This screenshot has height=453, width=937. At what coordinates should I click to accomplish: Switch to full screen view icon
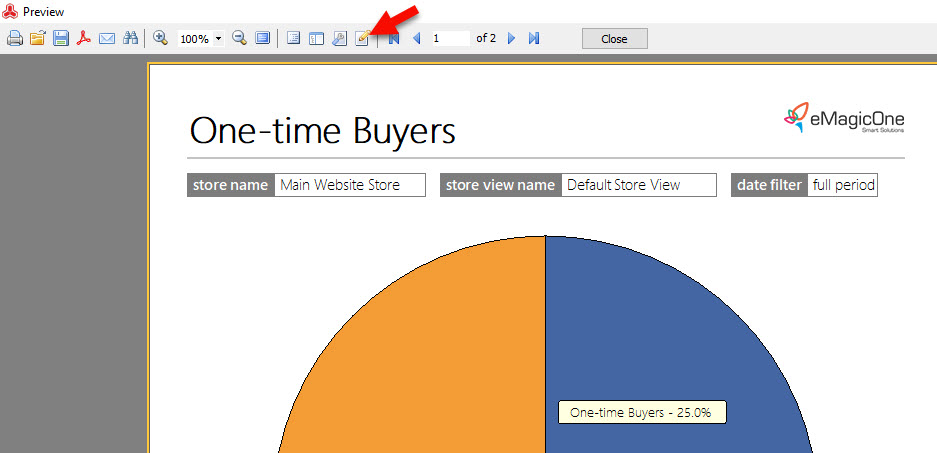click(x=262, y=38)
